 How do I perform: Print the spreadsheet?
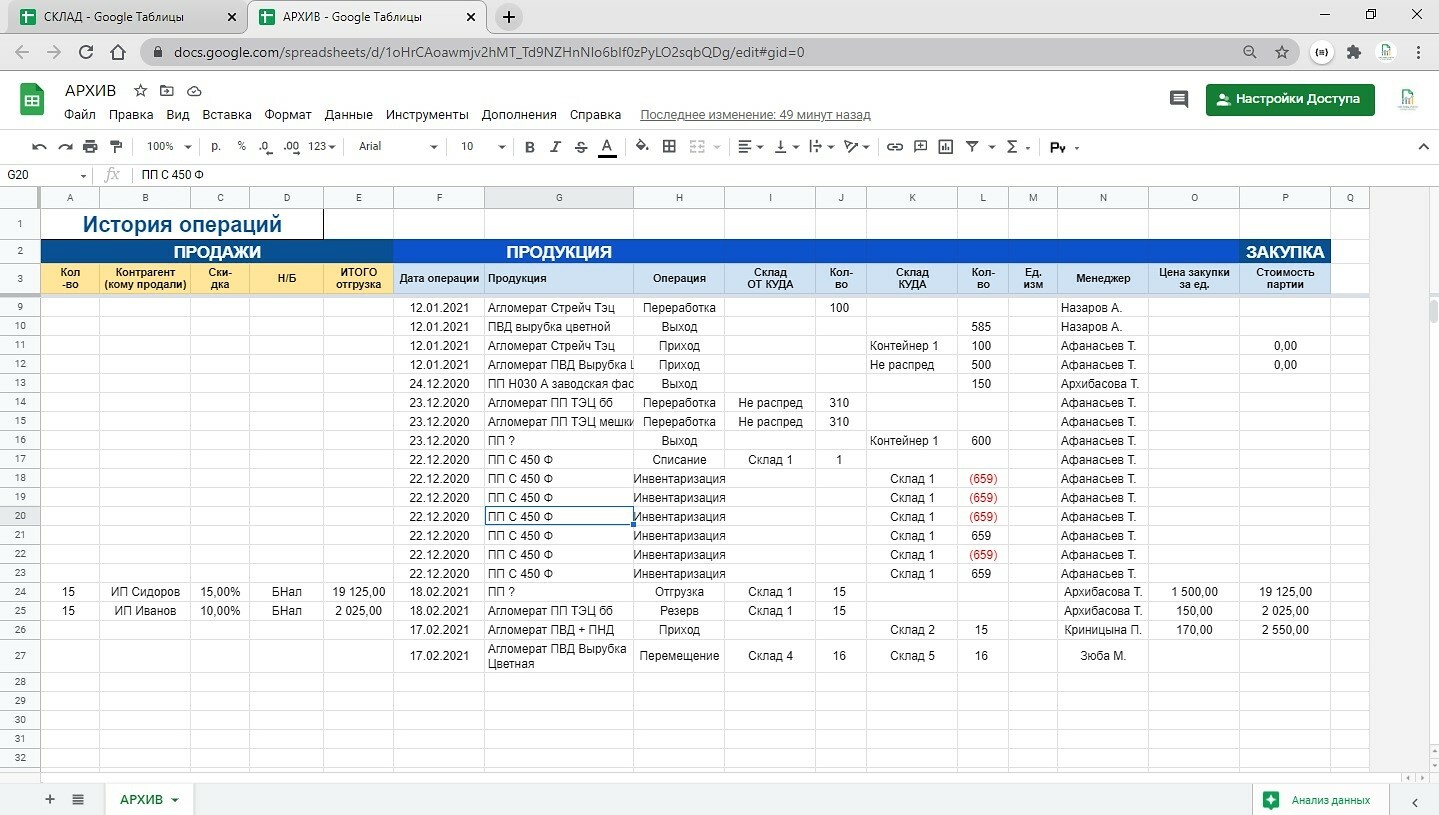pos(90,147)
